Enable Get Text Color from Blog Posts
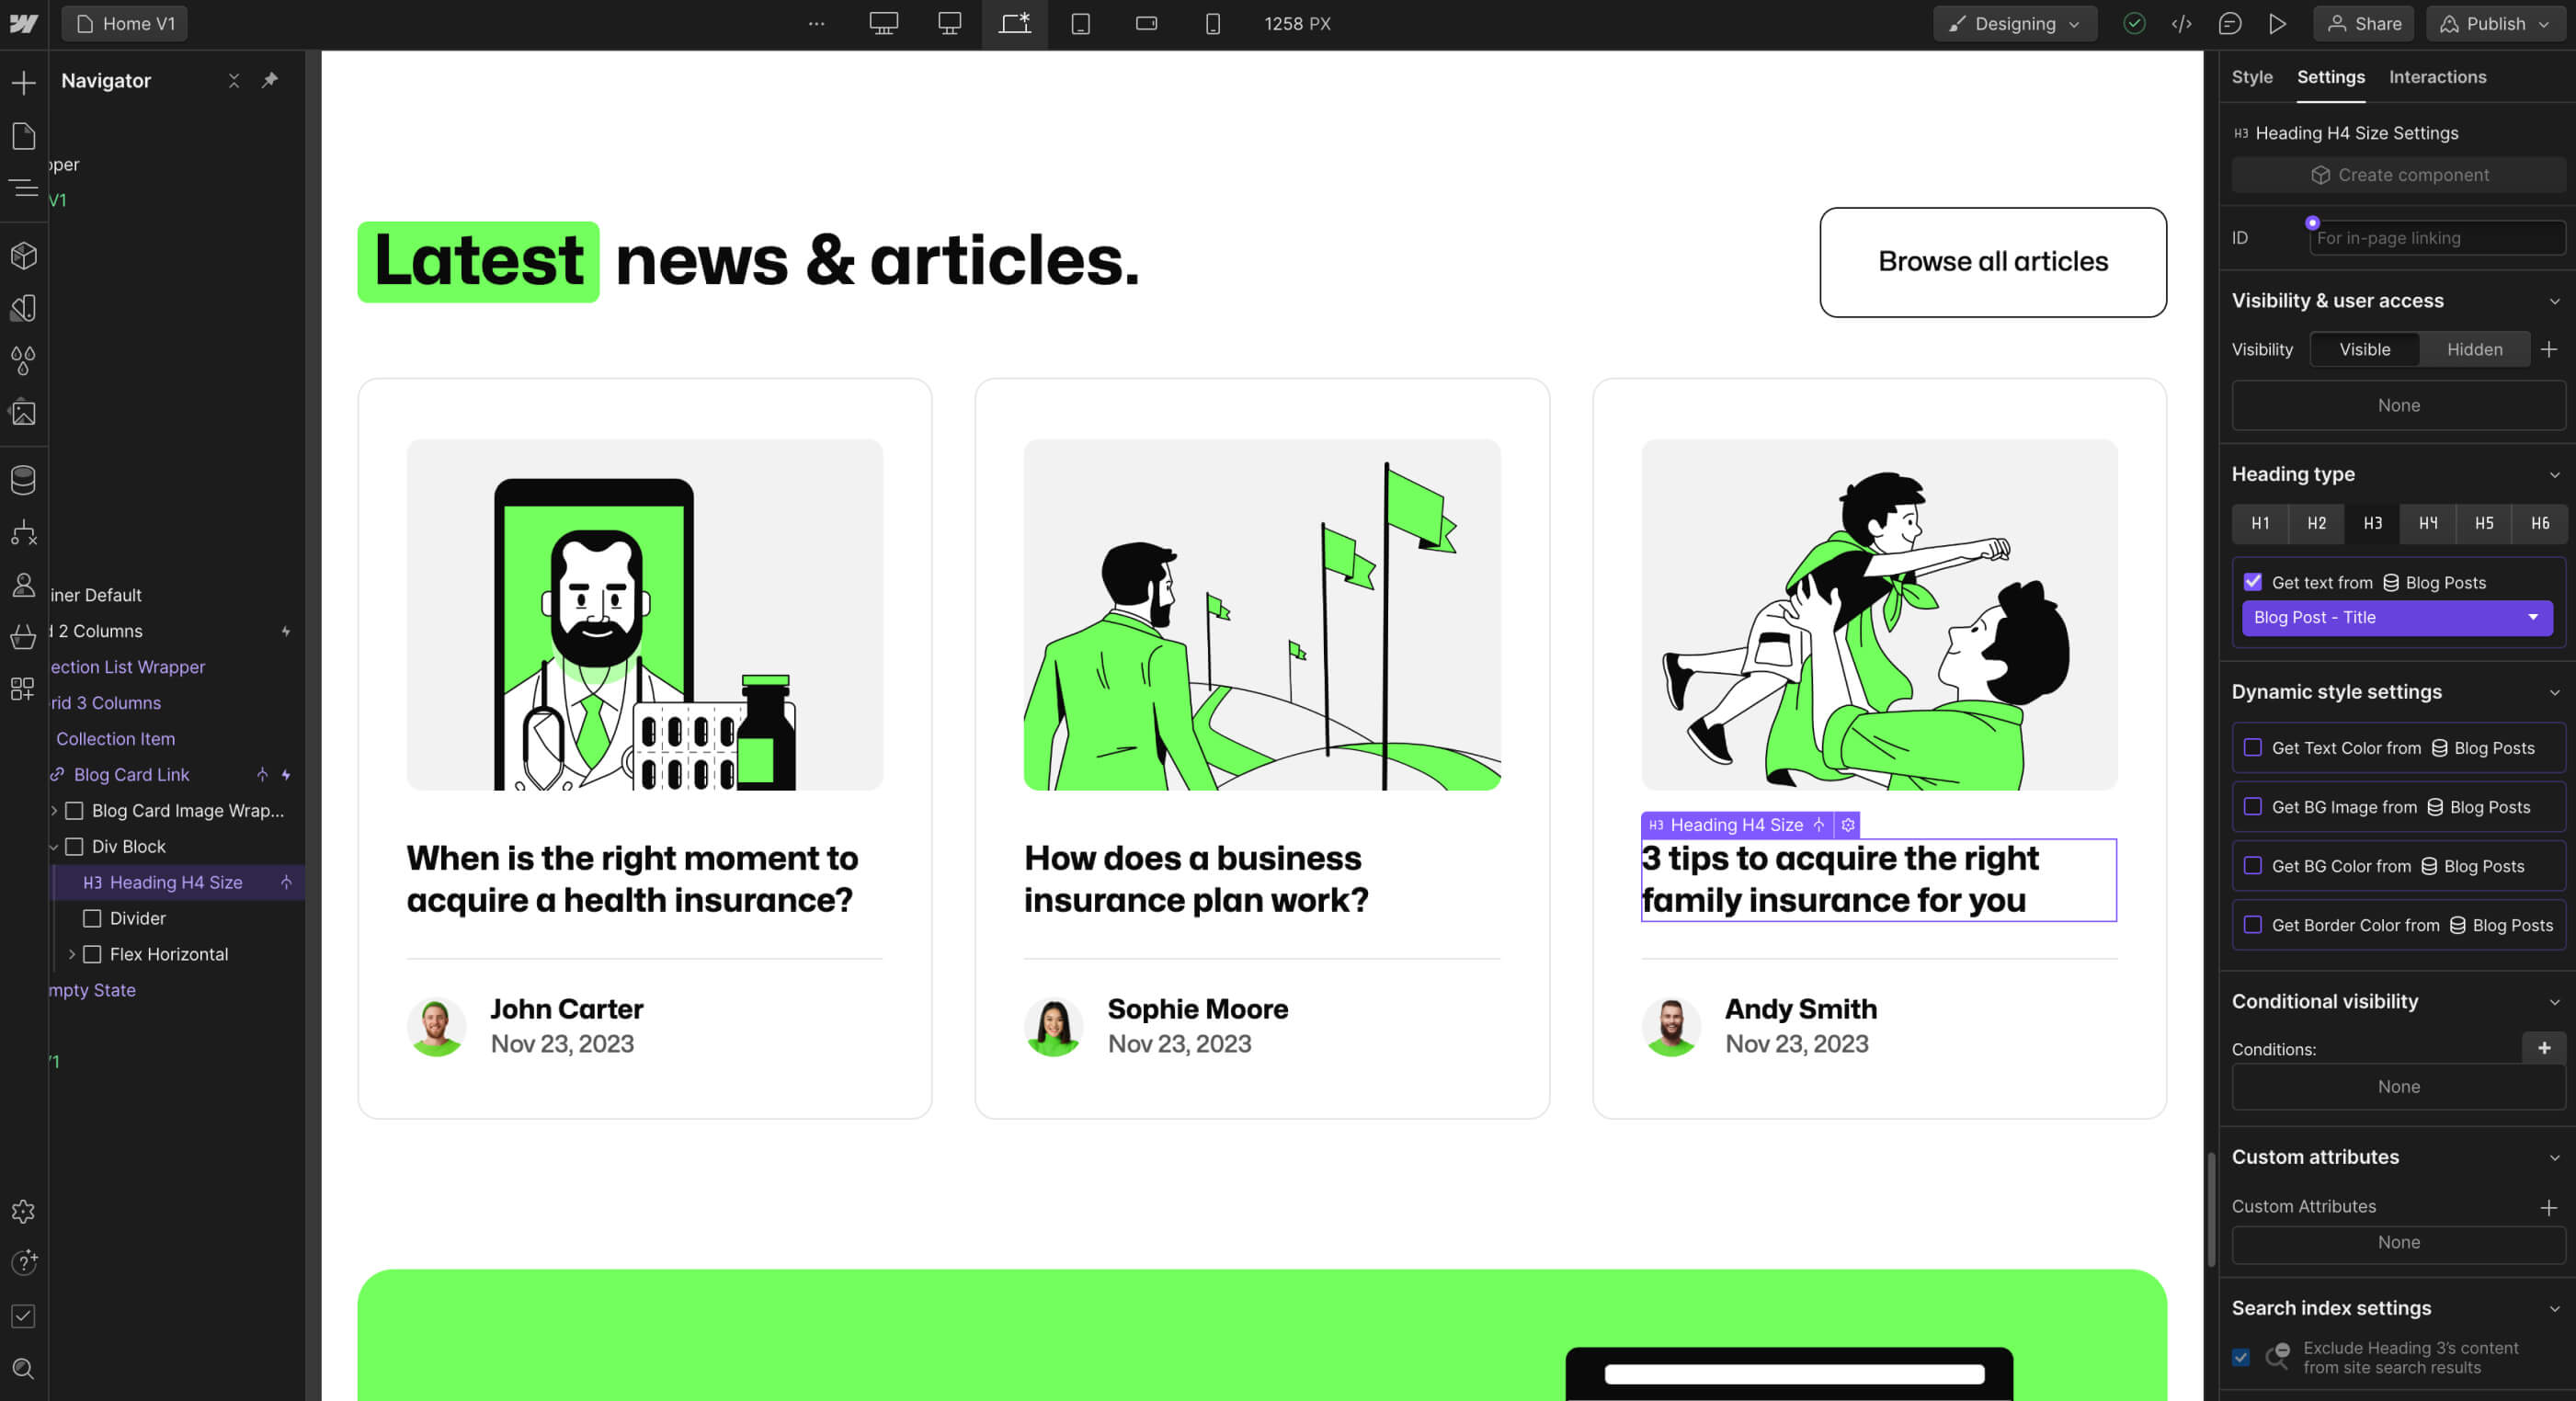 tap(2253, 747)
